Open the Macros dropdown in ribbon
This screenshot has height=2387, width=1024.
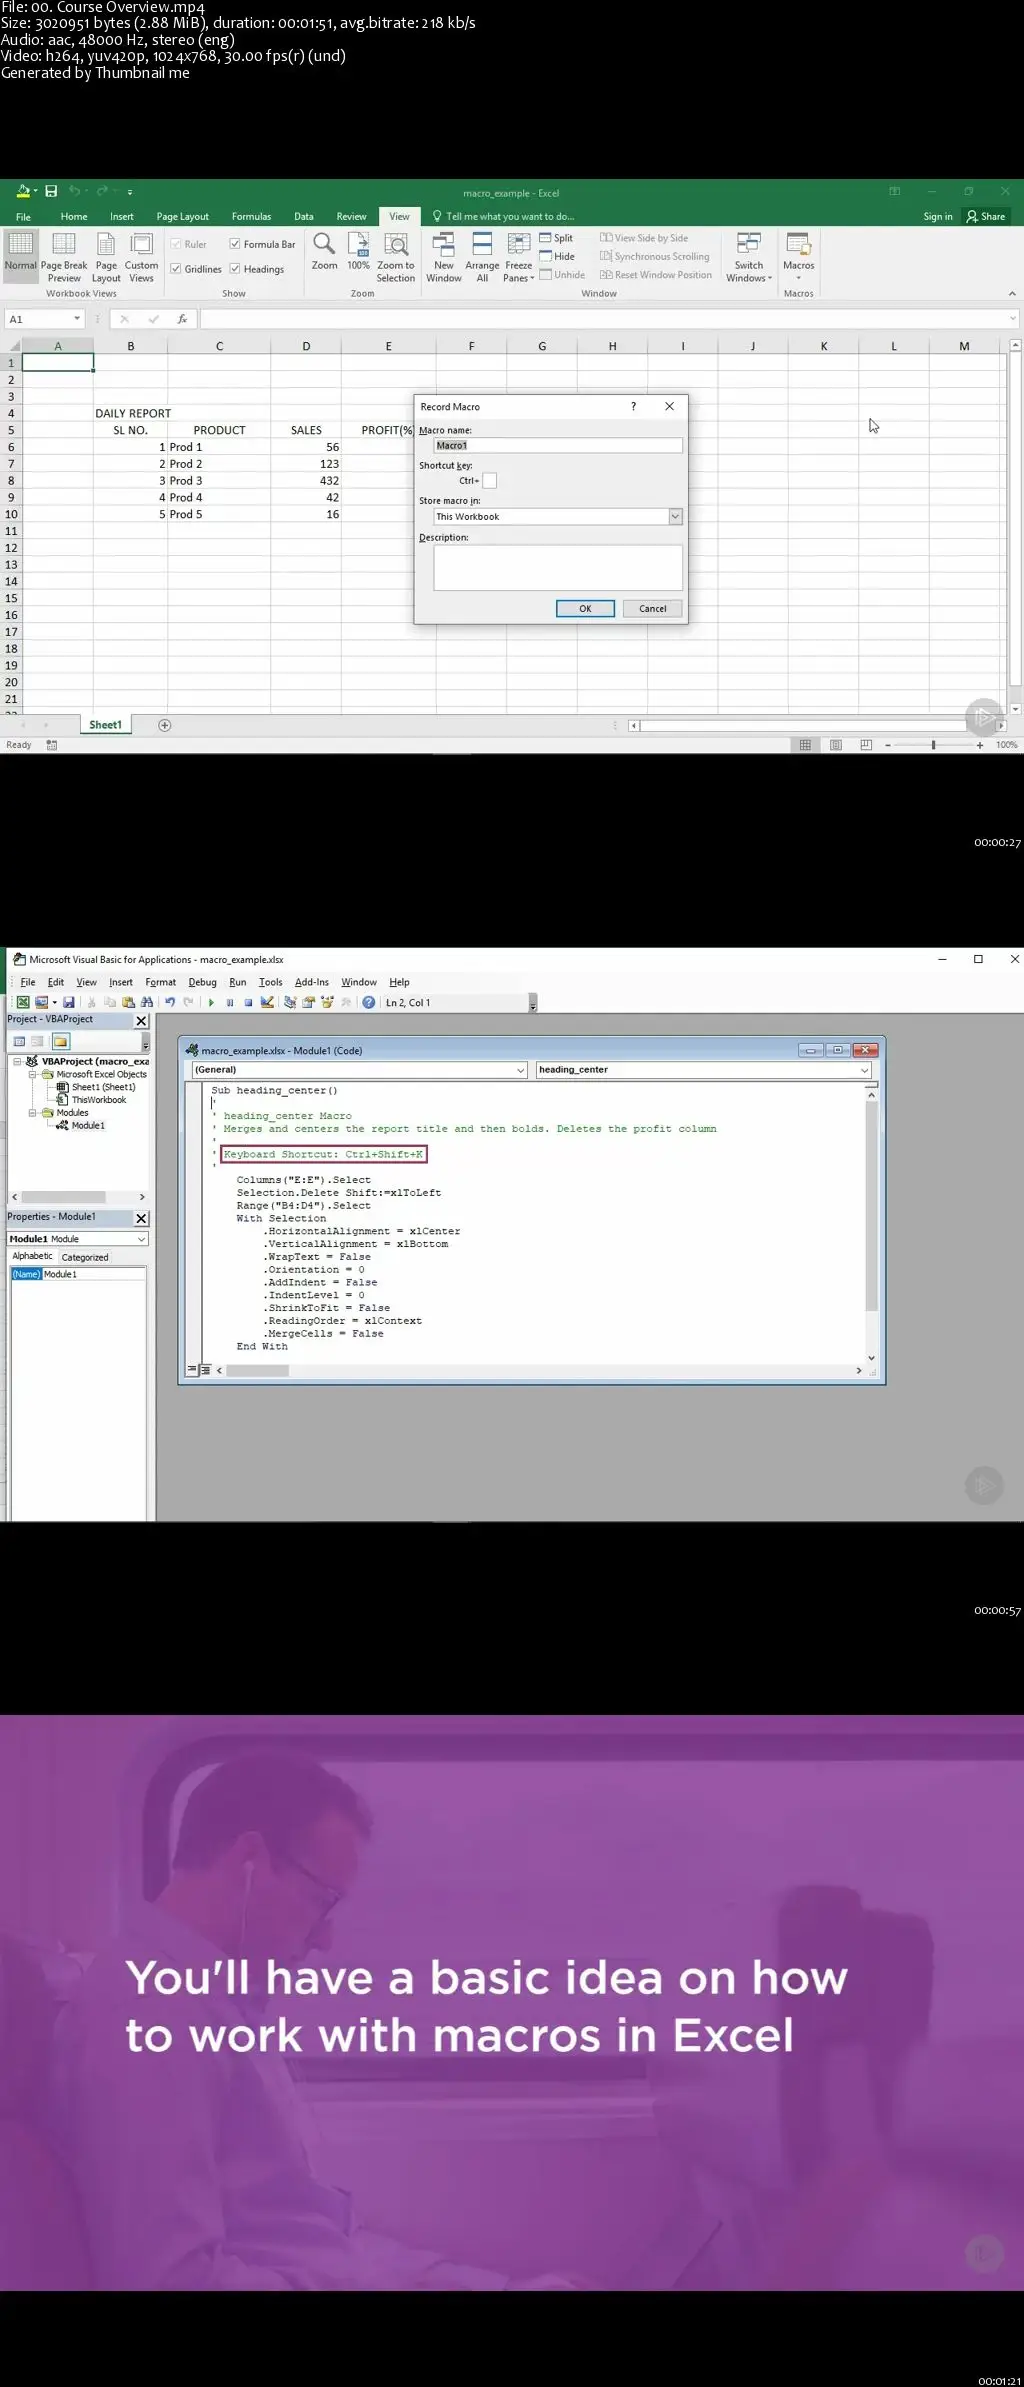coord(798,258)
